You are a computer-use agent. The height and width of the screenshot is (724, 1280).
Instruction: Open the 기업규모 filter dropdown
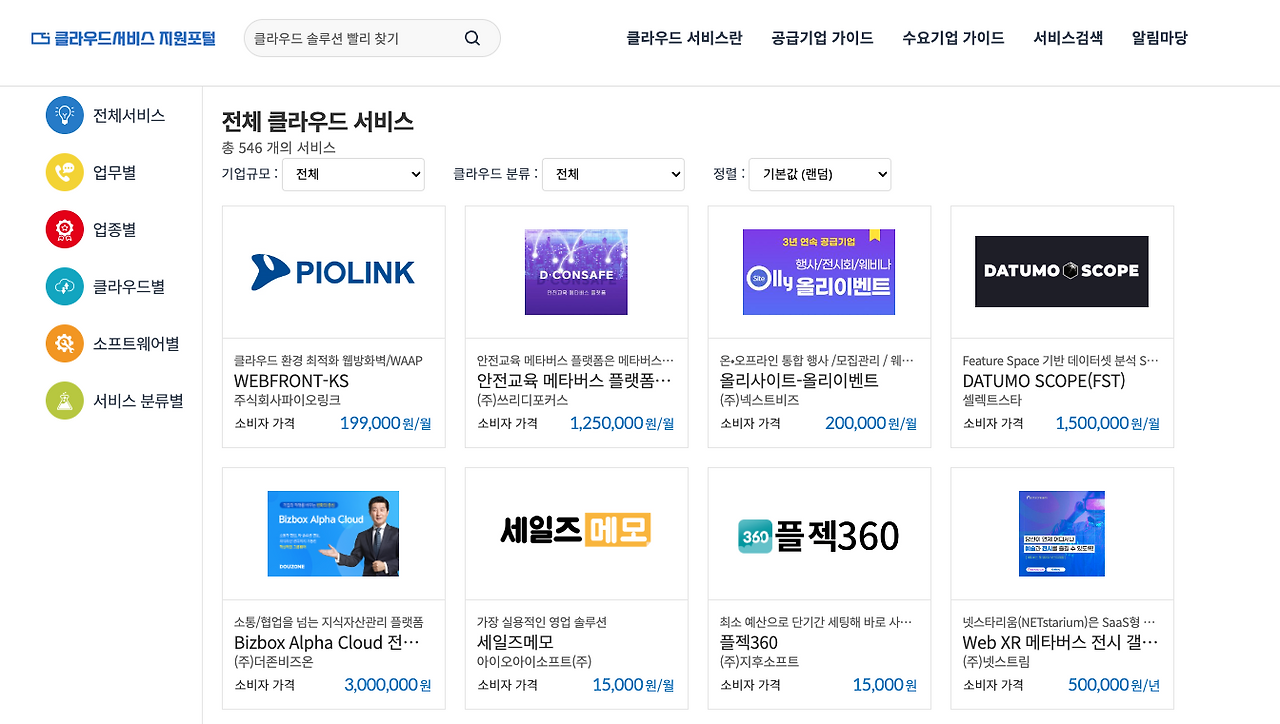353,173
